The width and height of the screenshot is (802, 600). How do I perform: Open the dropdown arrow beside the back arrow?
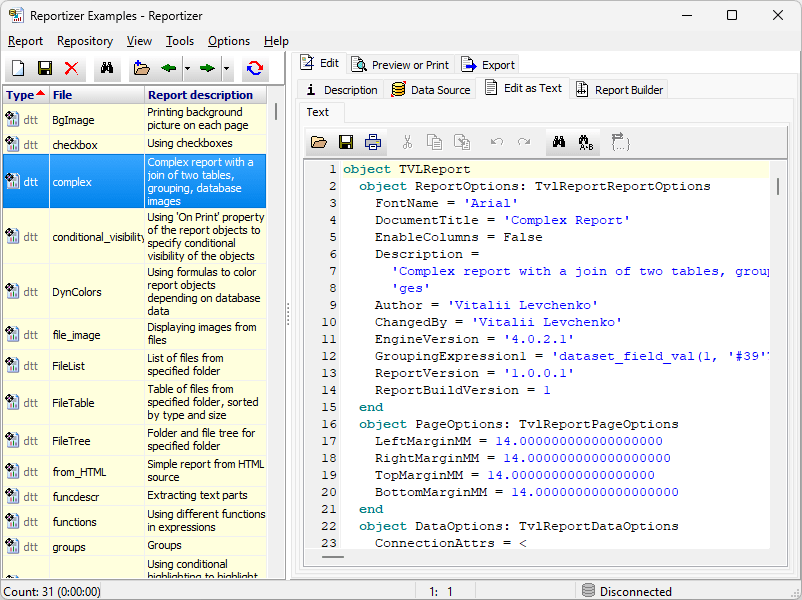point(187,68)
